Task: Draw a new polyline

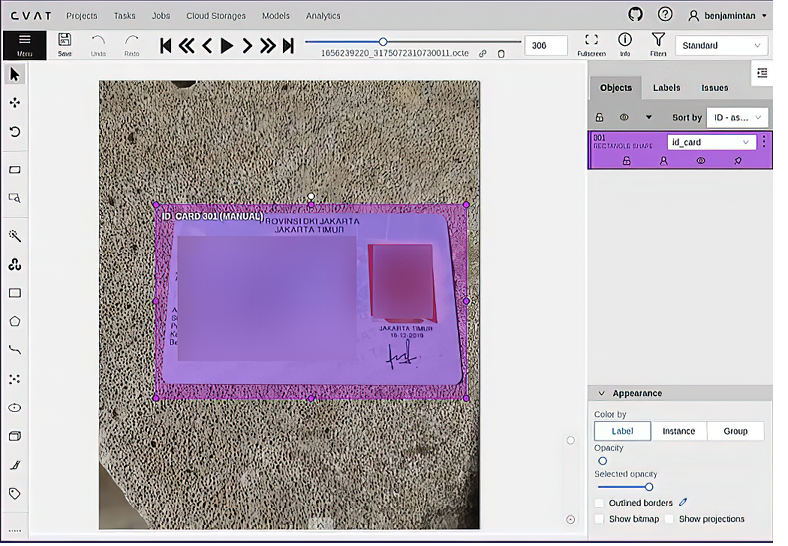Action: tap(15, 350)
